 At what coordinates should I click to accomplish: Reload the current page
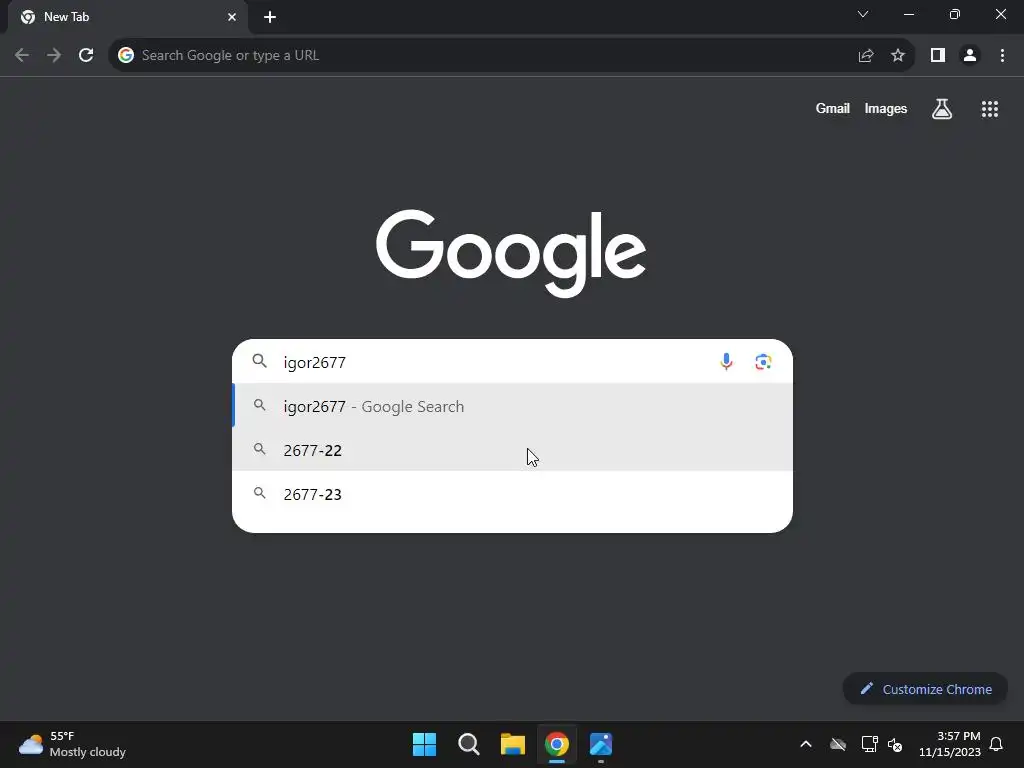pyautogui.click(x=86, y=56)
